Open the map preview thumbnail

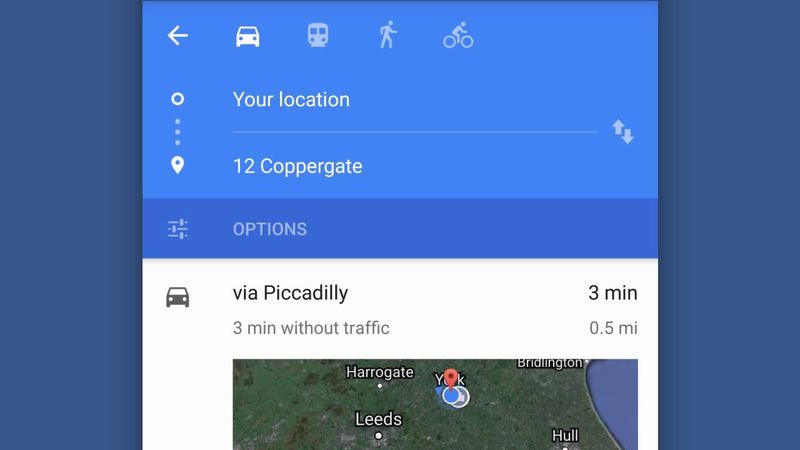click(x=435, y=405)
